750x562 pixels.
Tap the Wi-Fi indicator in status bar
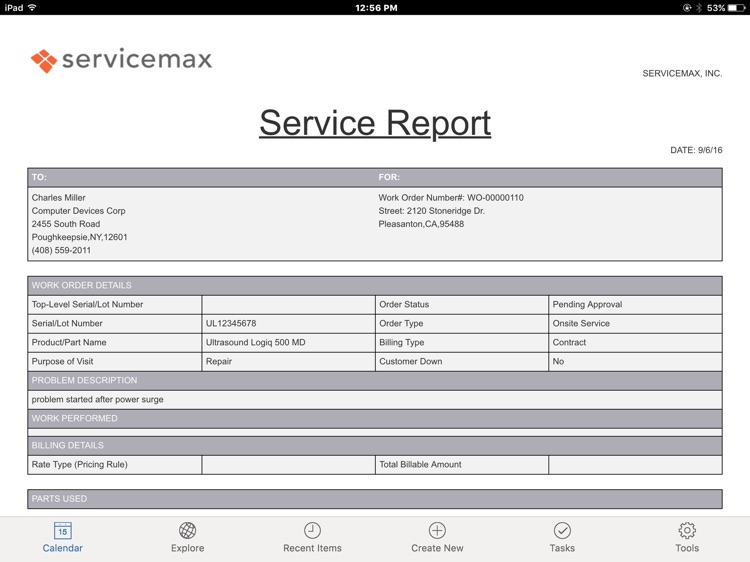[32, 8]
